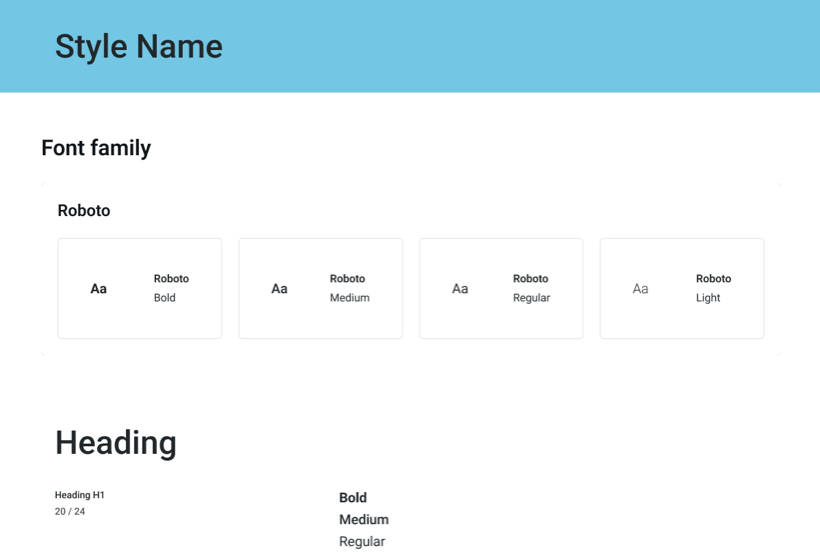Click the "Medium" sample text below the Bold sample
Screen dimensions: 820x552
[x=364, y=520]
